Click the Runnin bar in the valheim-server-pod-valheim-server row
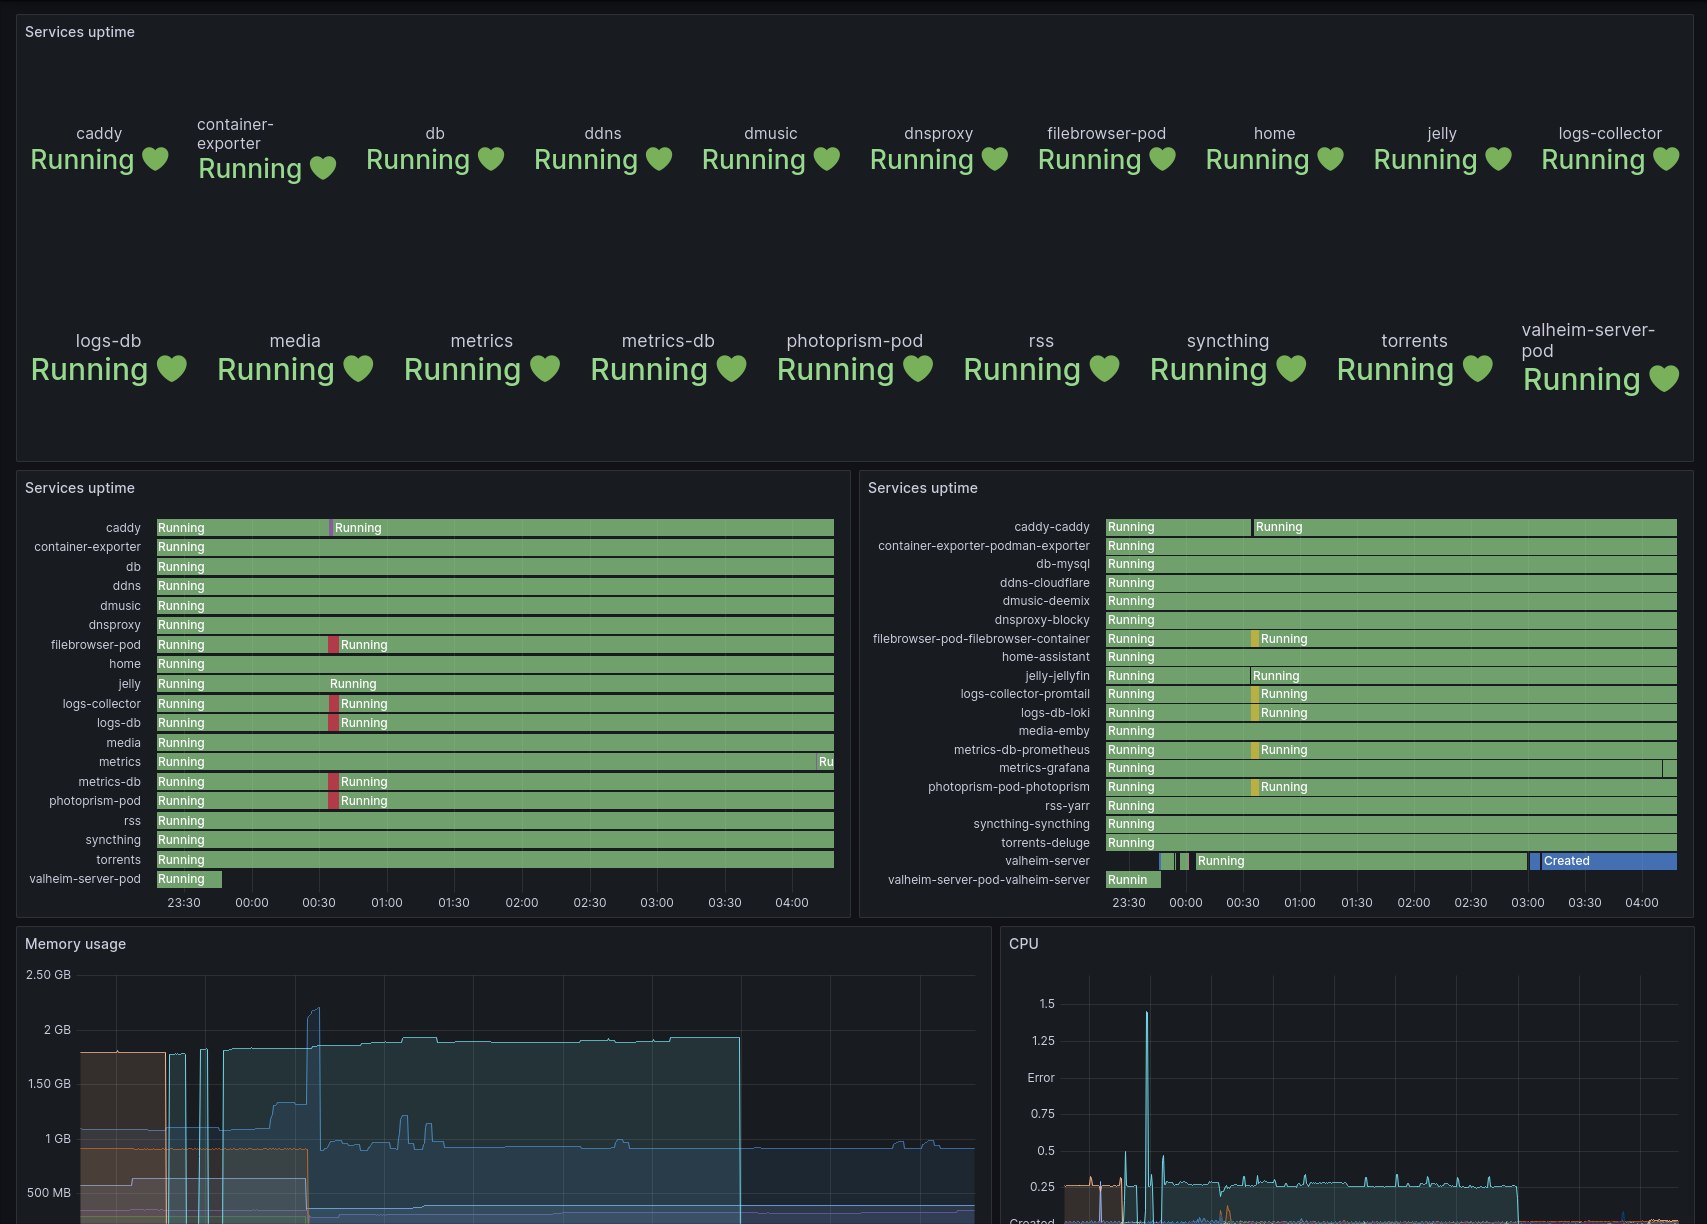This screenshot has width=1707, height=1224. coord(1133,880)
